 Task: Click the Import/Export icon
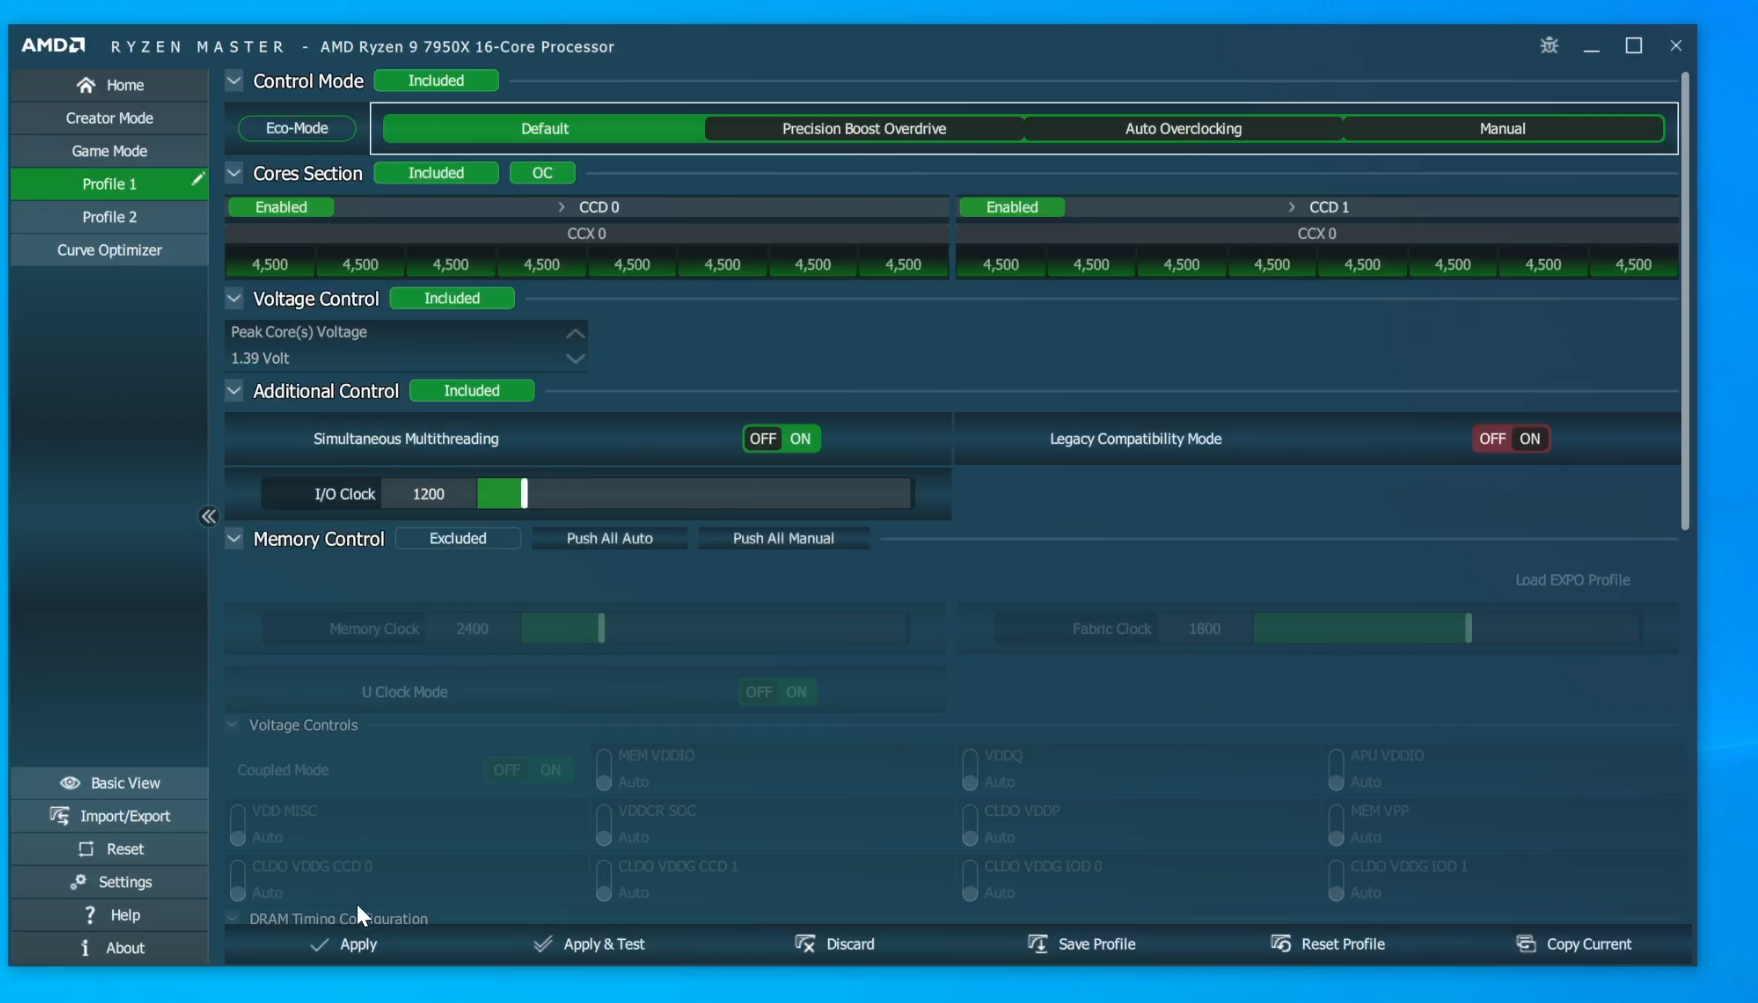[x=60, y=816]
